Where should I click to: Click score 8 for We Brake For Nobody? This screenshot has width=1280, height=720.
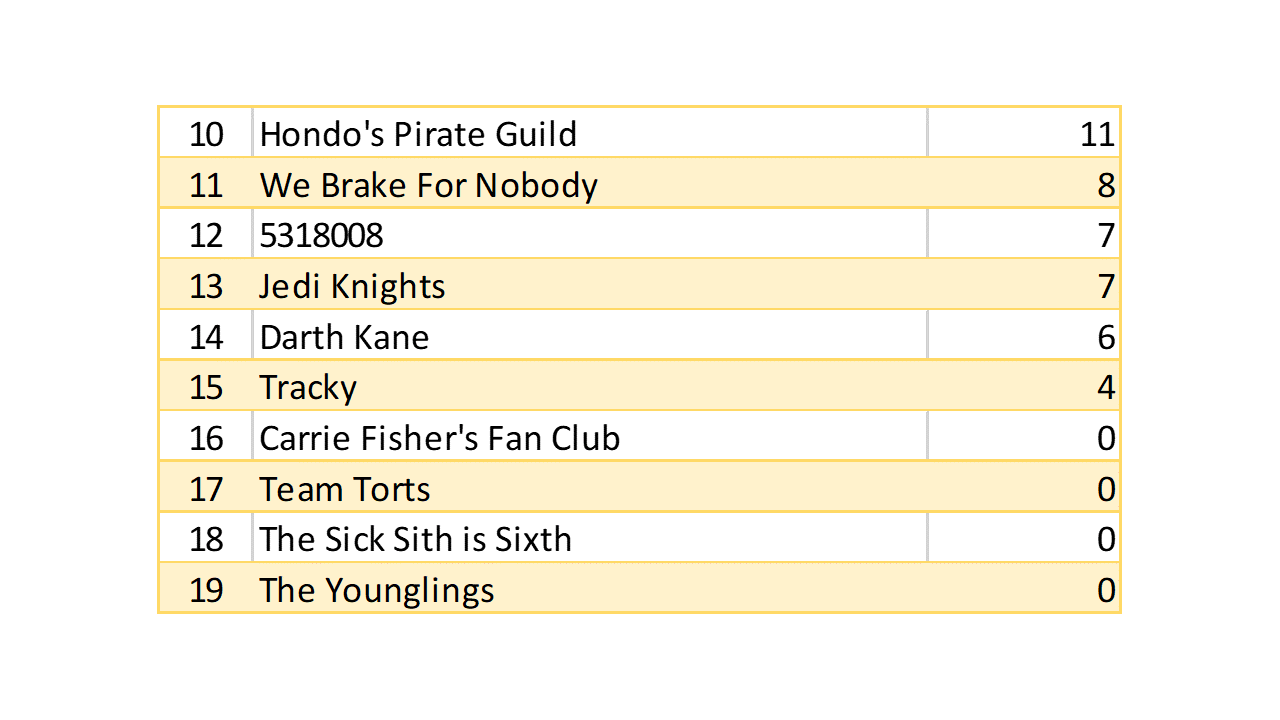click(1105, 185)
